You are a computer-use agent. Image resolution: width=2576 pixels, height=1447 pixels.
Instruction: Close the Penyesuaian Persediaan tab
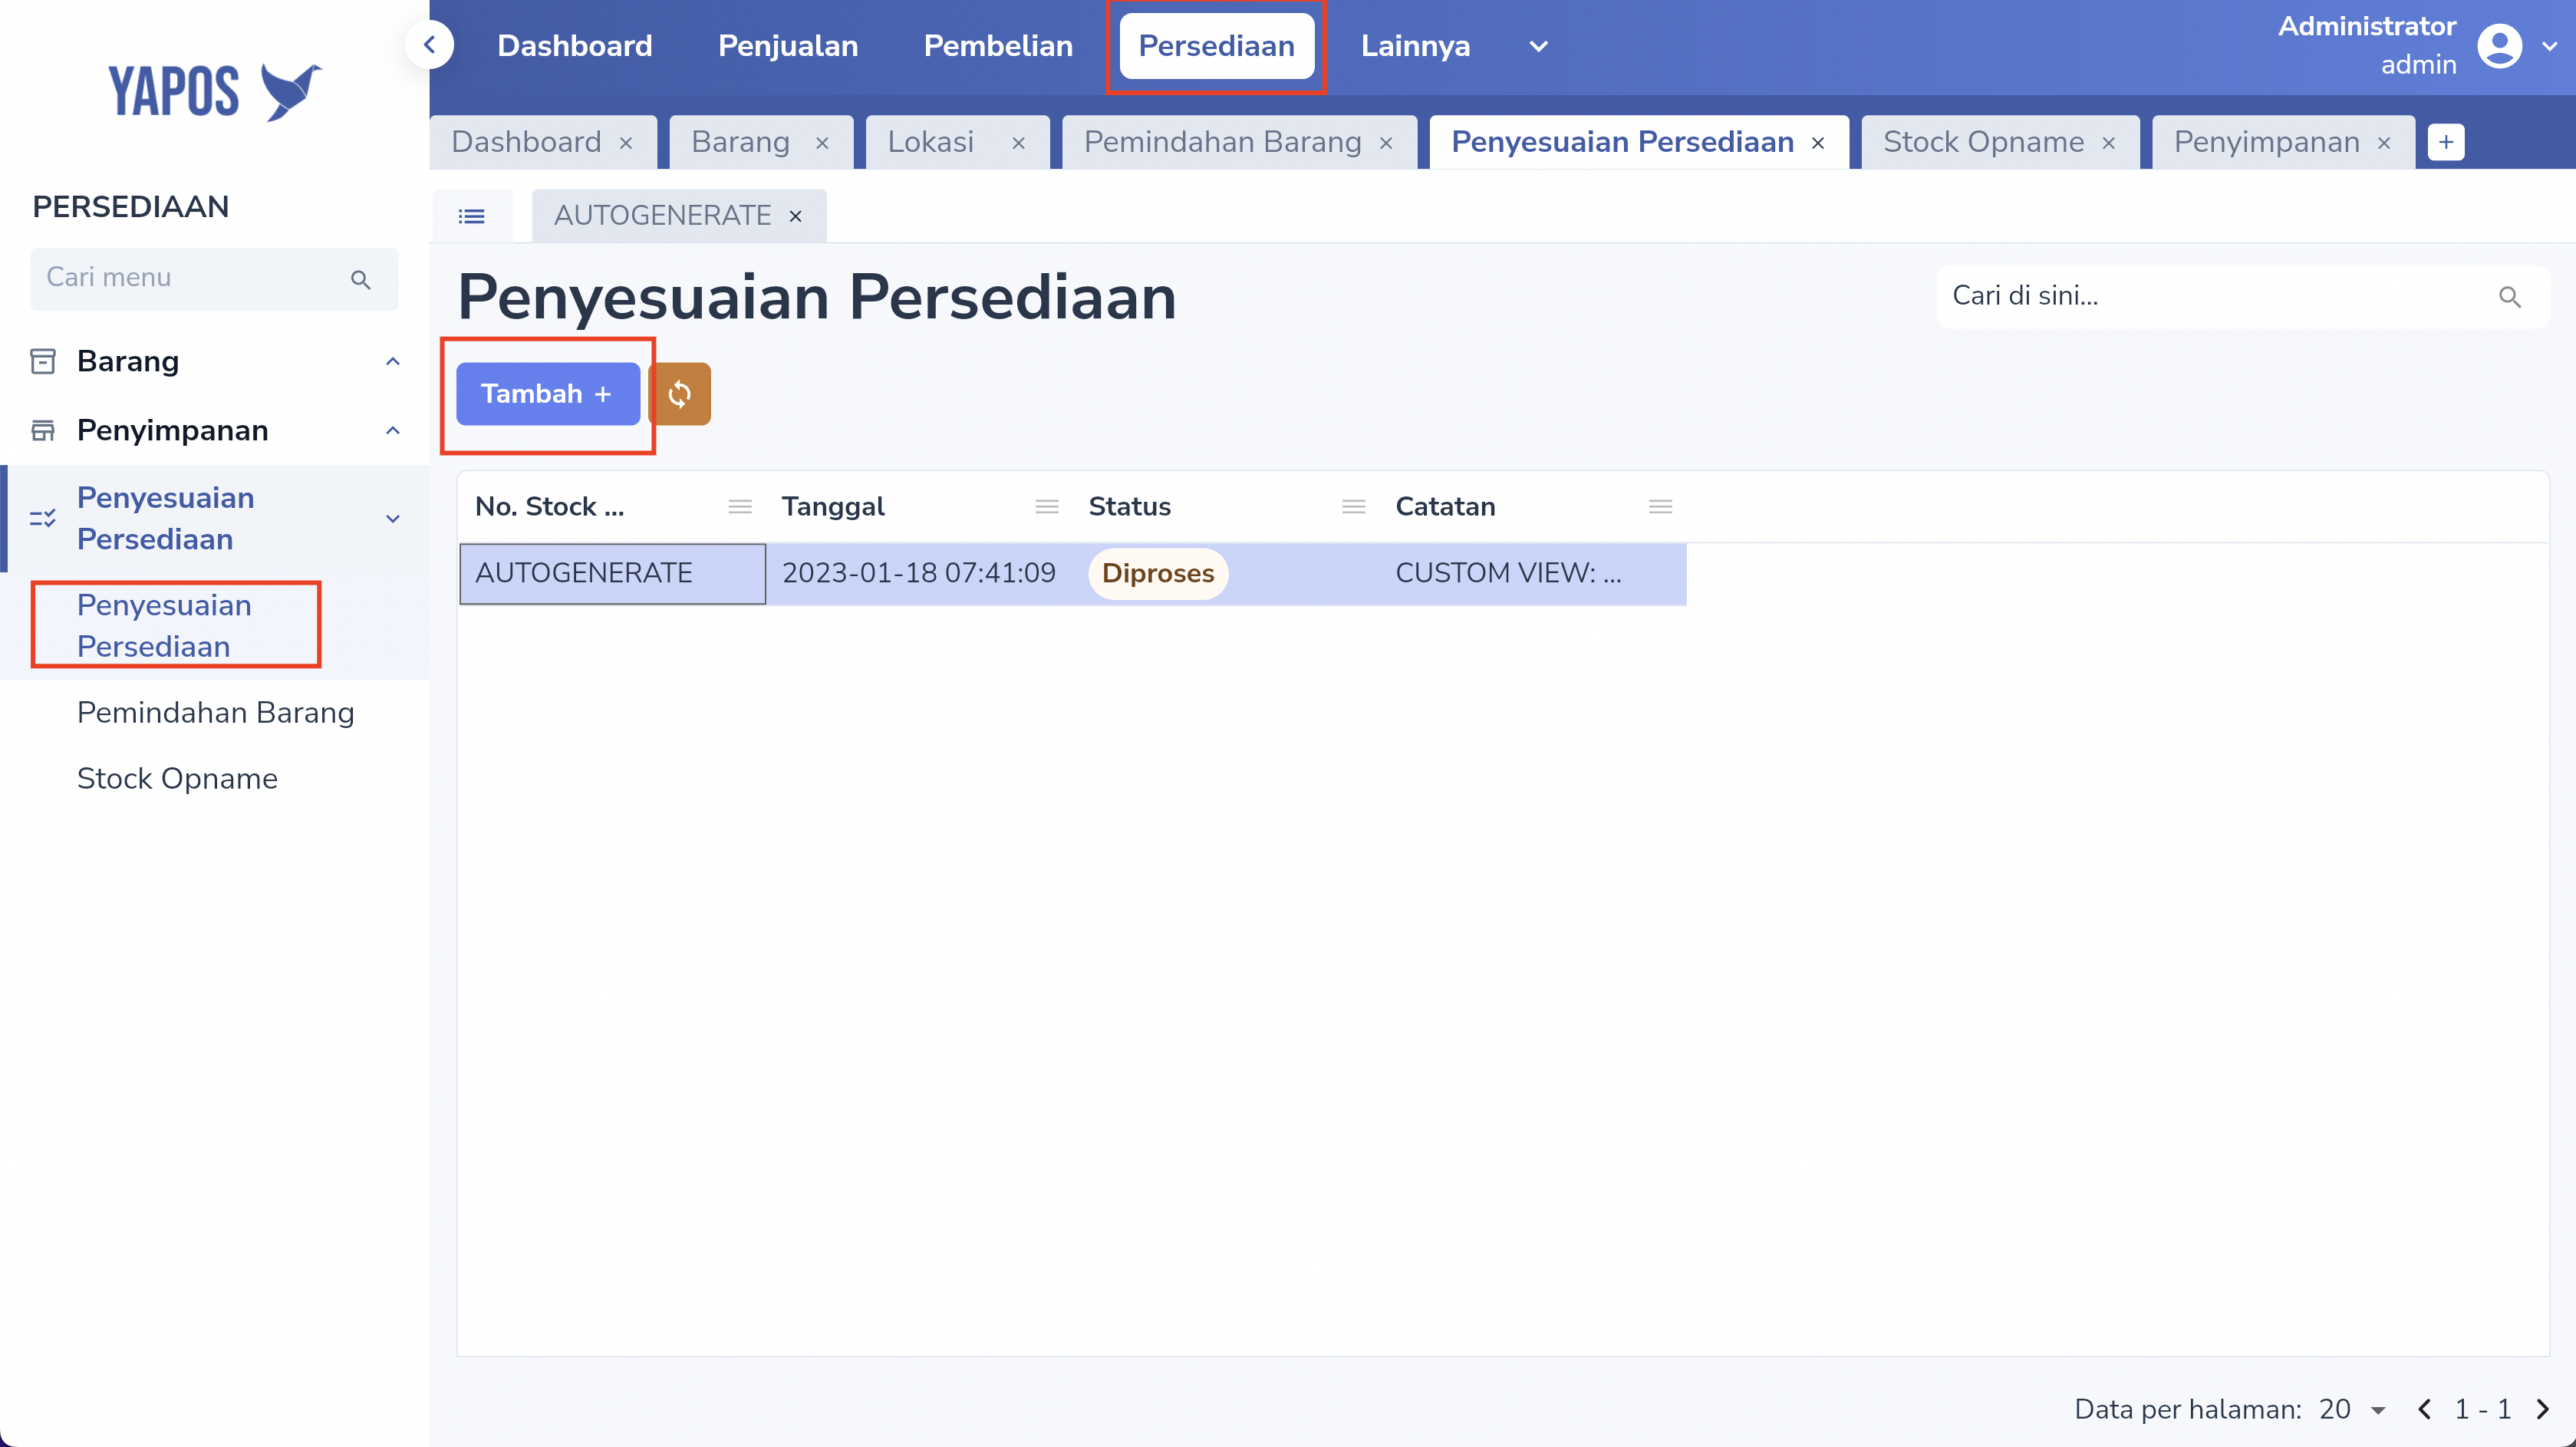click(1818, 143)
